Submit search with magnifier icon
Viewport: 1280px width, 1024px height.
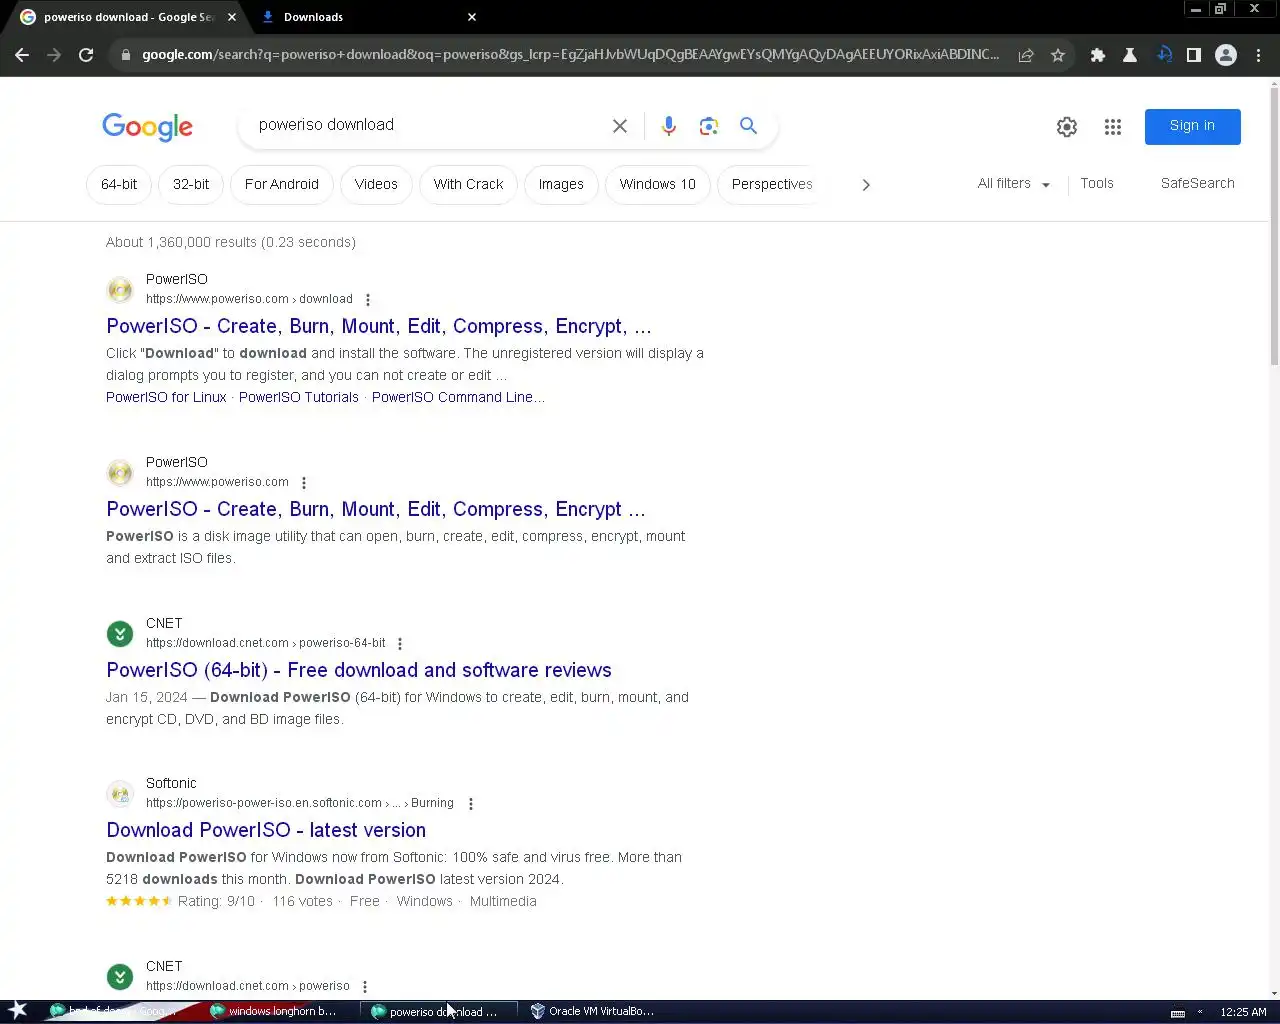(x=748, y=126)
